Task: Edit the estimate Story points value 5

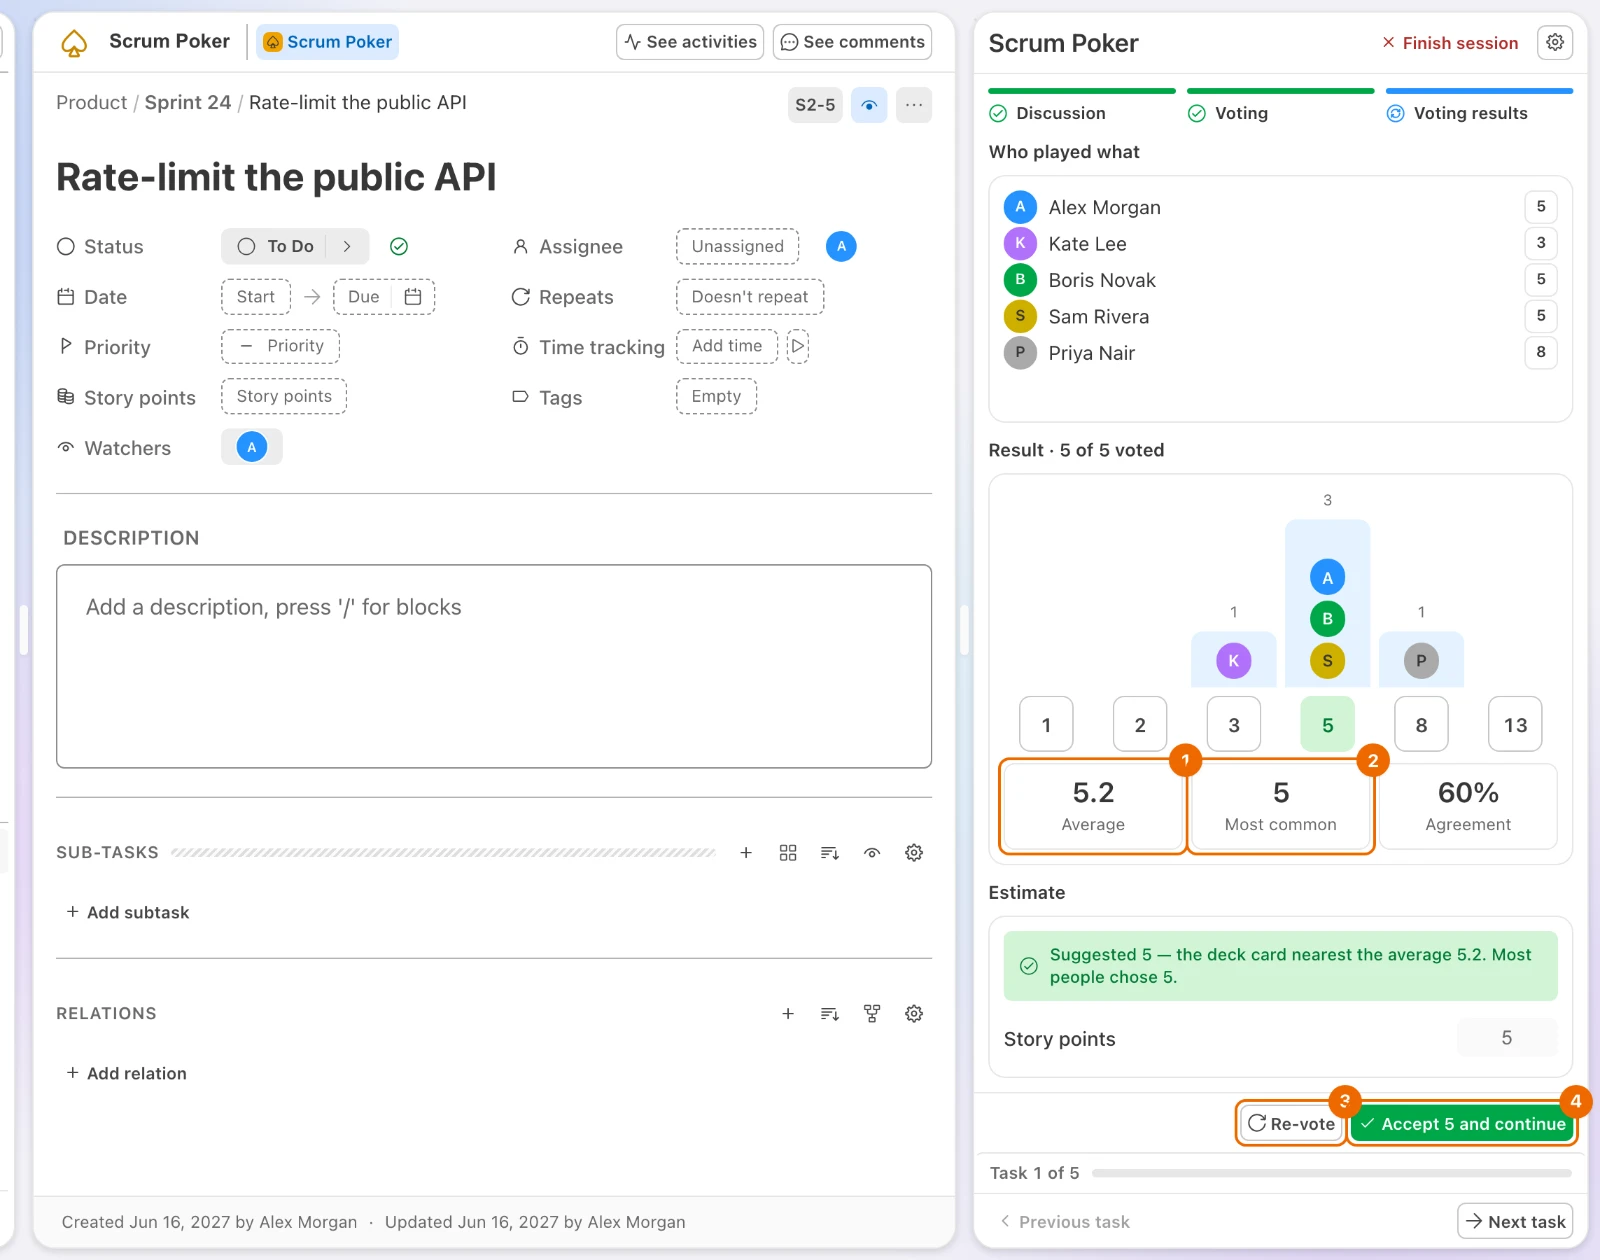Action: 1507,1038
